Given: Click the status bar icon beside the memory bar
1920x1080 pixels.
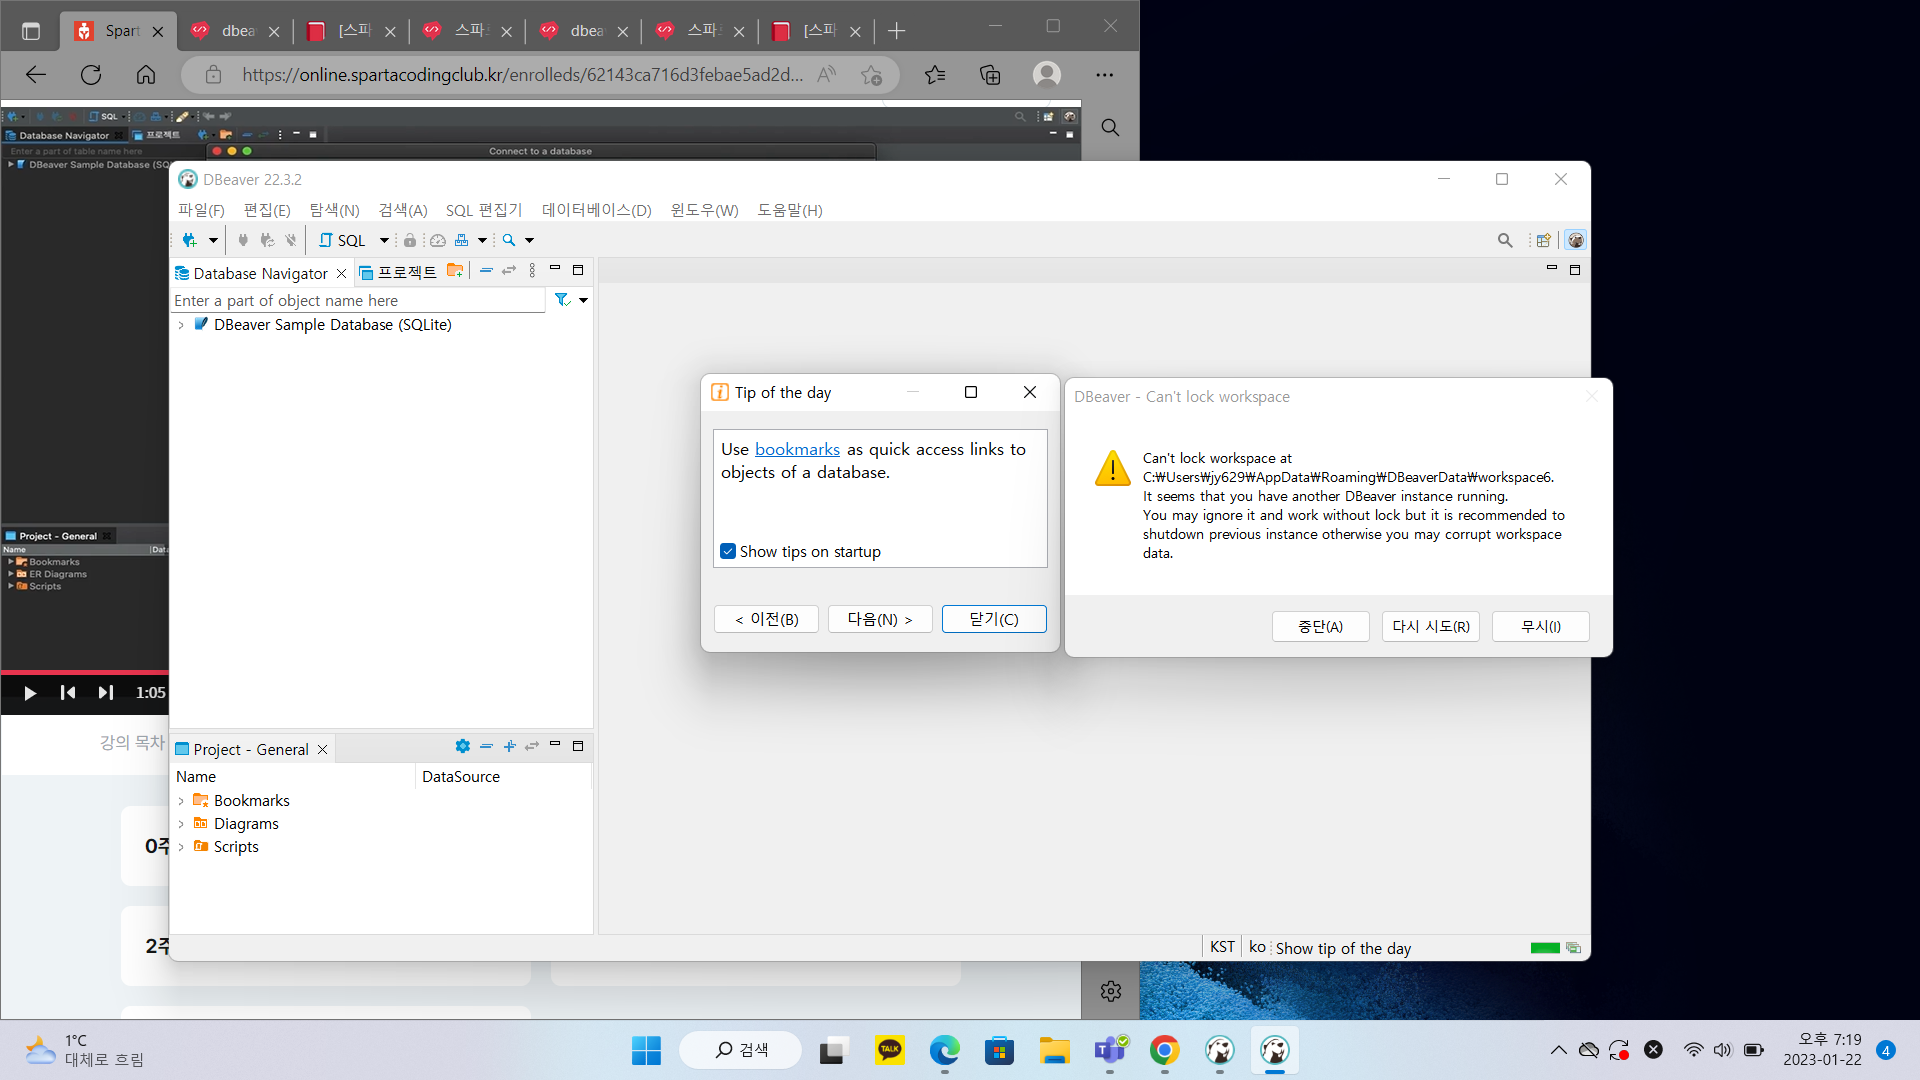Looking at the screenshot, I should [1574, 948].
